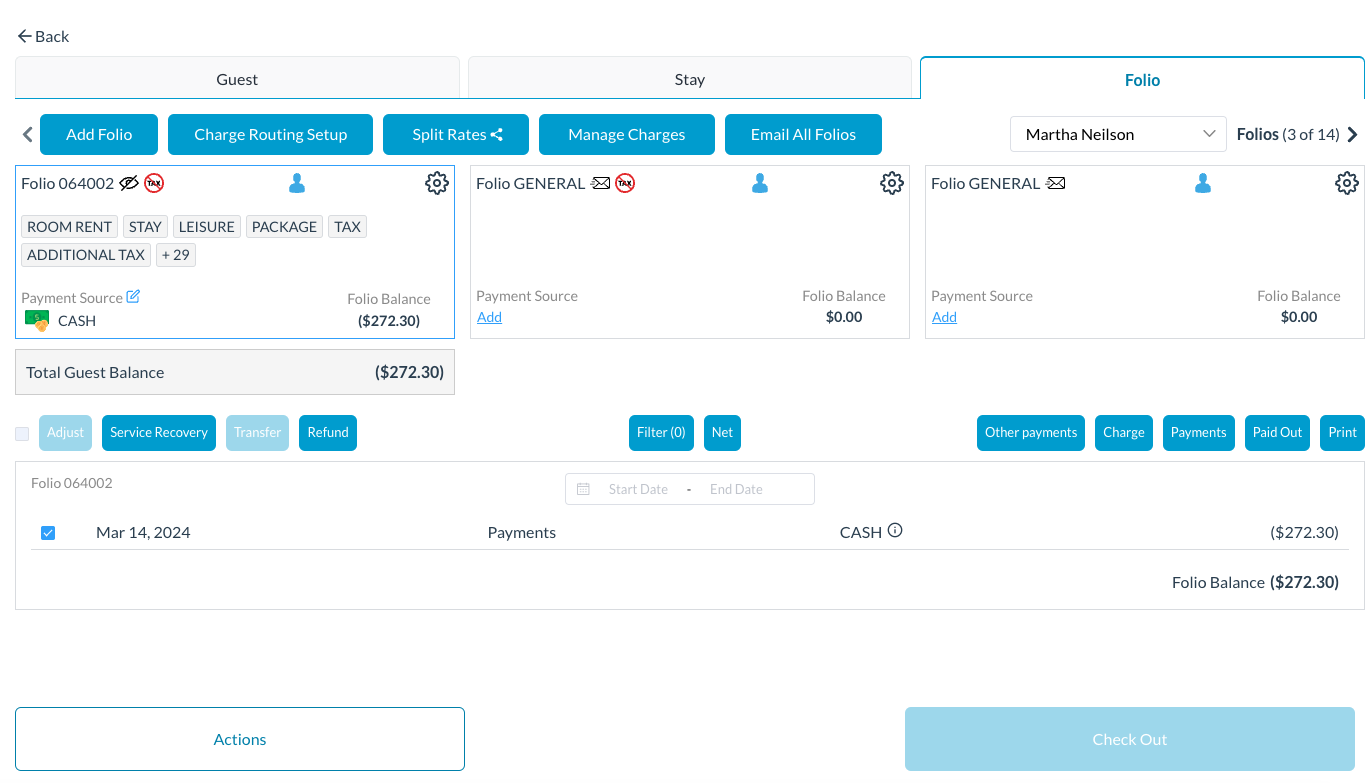Click Add link under middle folio Payment Source

point(489,317)
